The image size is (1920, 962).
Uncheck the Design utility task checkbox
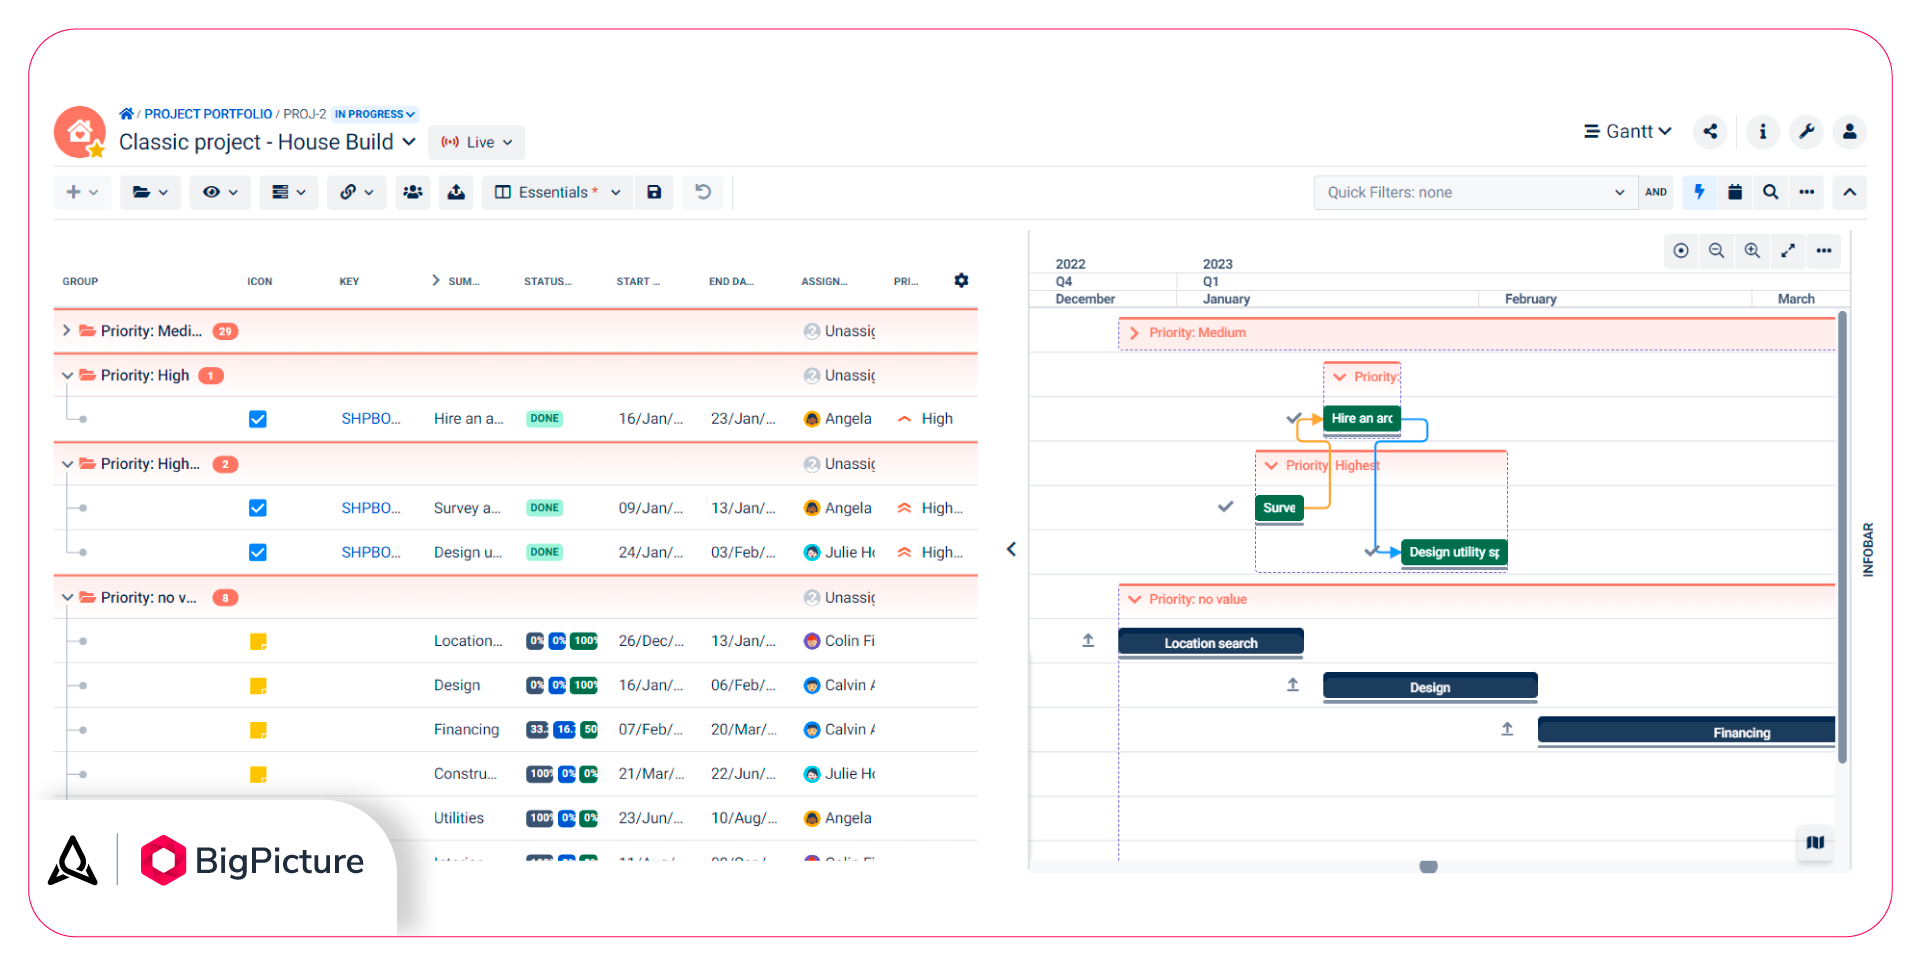[x=258, y=551]
